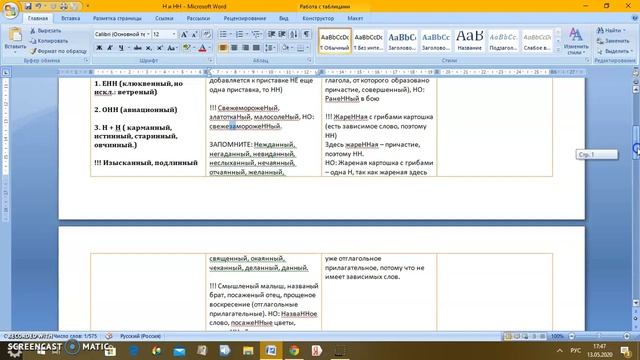Decrease font size with the shrink font icon

click(195, 34)
